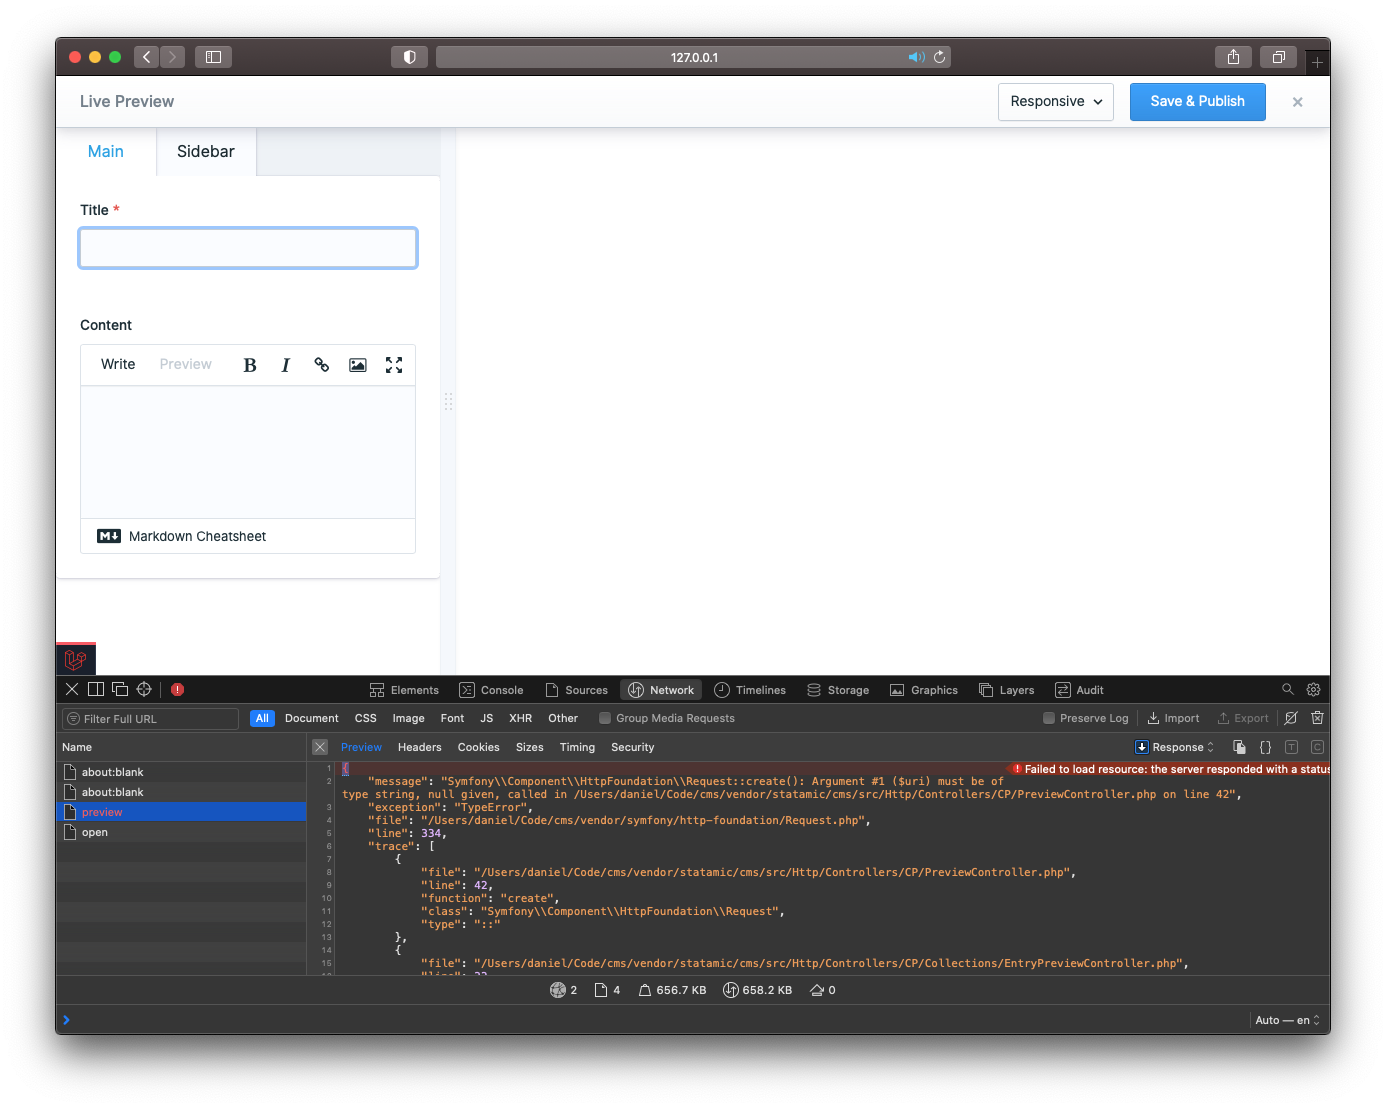Apply italic formatting in the Content editor
The image size is (1386, 1108).
pyautogui.click(x=285, y=364)
